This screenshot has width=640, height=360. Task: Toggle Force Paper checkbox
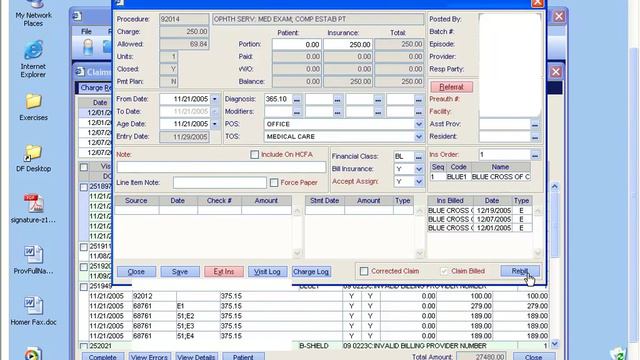(x=274, y=182)
